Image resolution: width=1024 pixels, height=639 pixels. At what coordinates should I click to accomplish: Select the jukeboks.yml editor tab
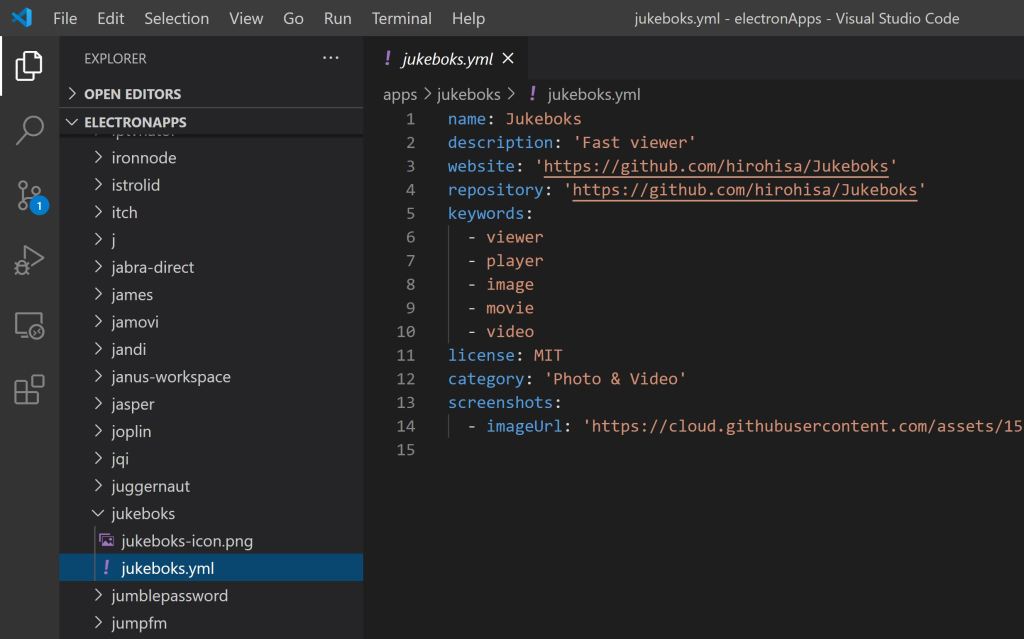pyautogui.click(x=446, y=59)
